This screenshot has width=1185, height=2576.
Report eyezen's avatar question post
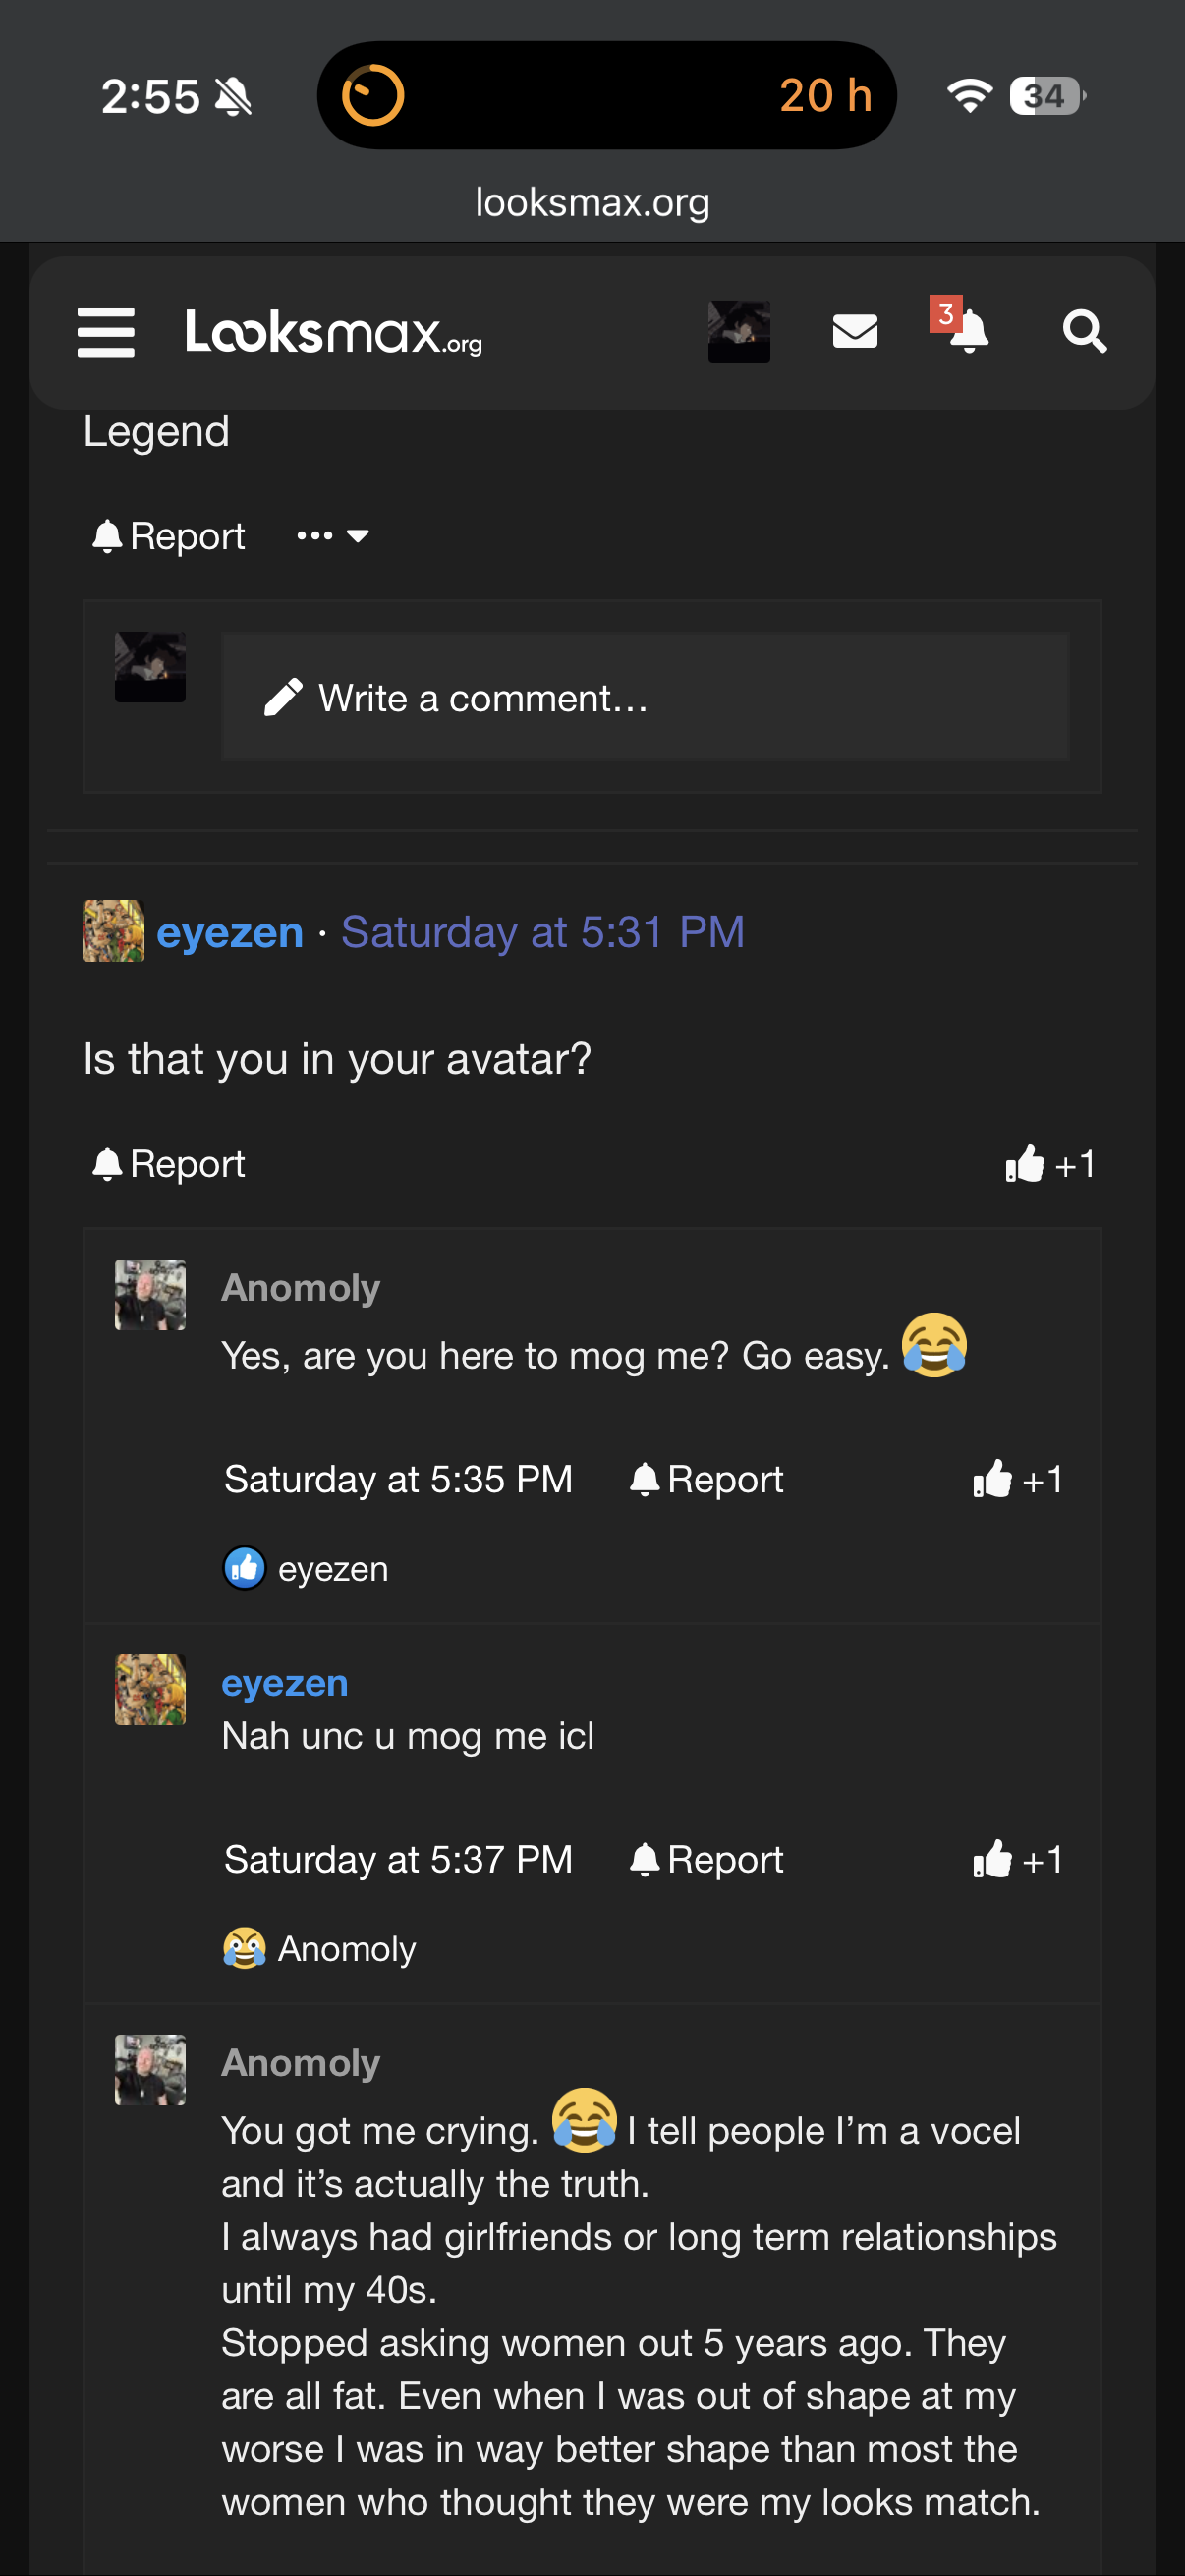169,1164
